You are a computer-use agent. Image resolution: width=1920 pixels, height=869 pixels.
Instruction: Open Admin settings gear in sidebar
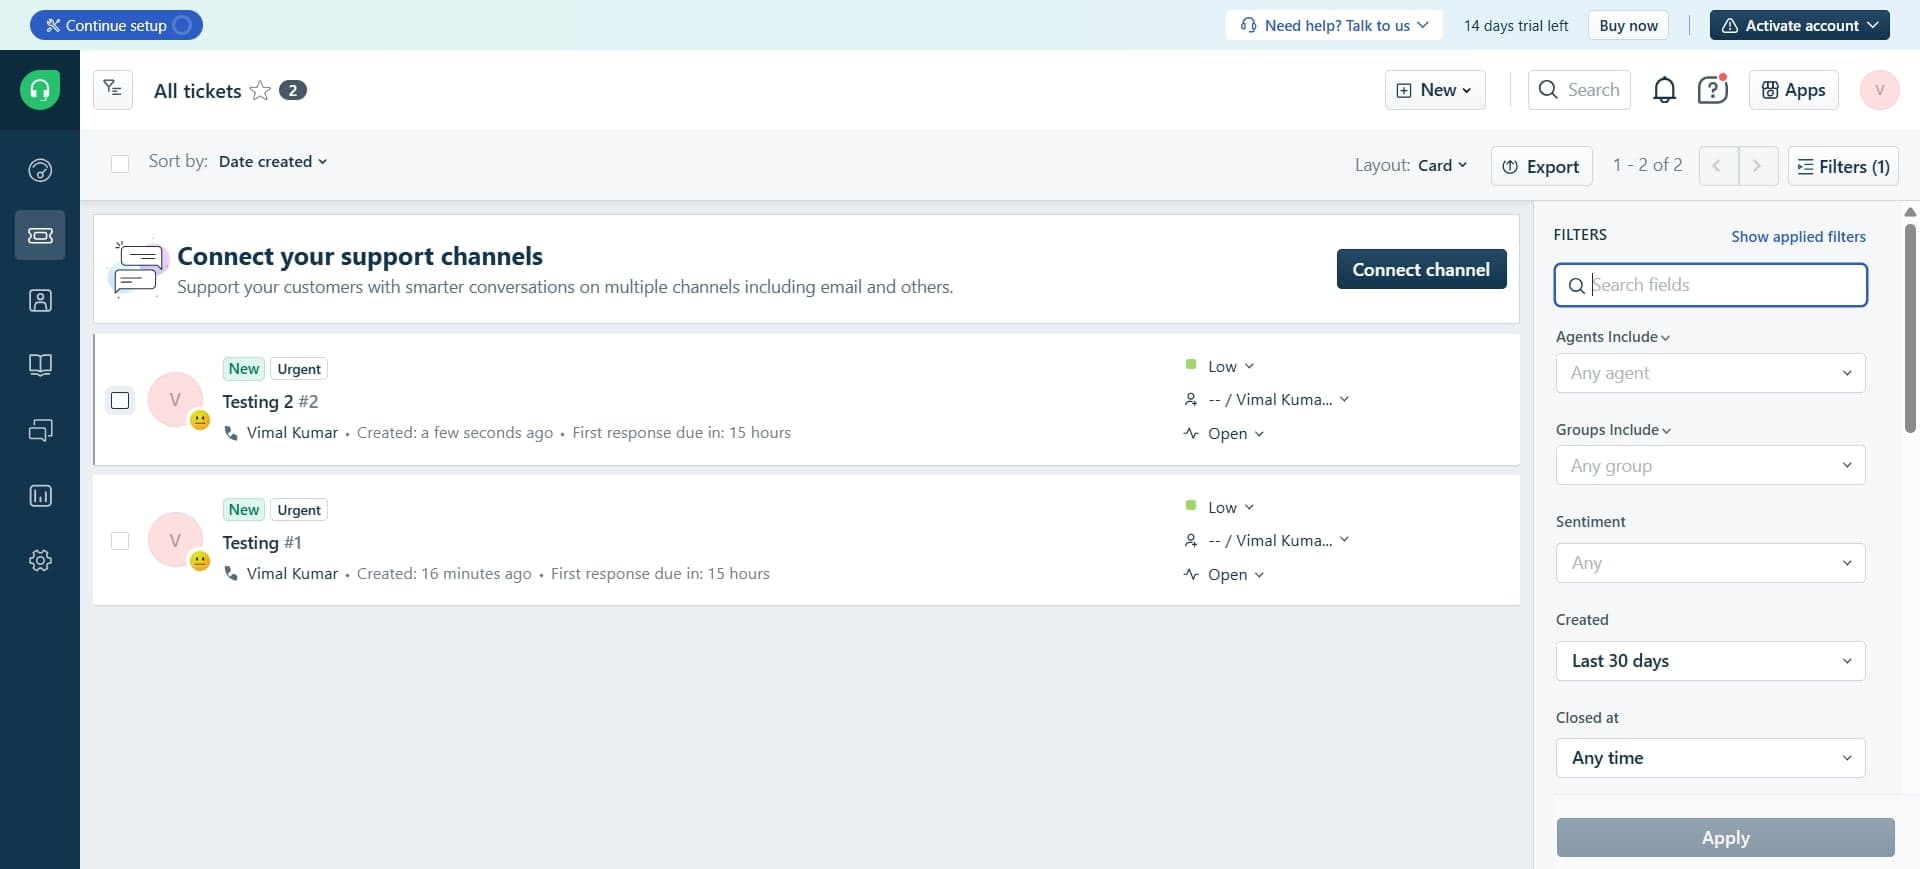[40, 561]
